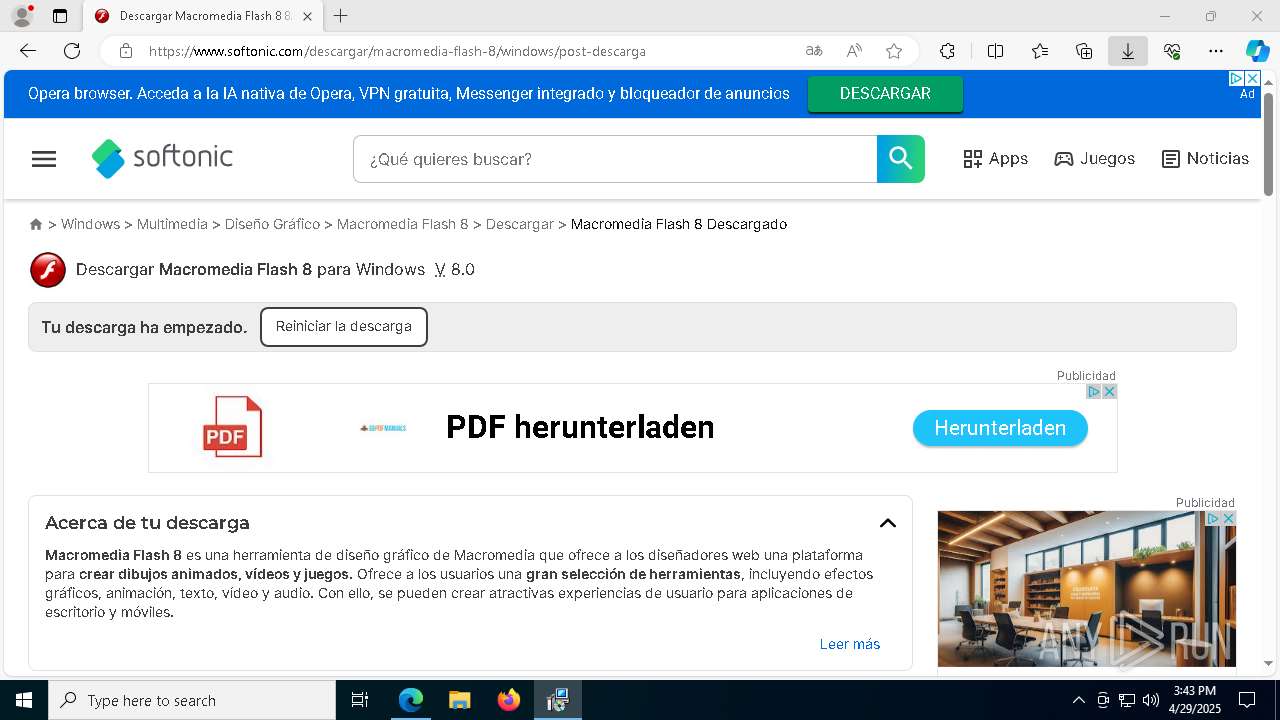Add this page to favorites with the star
1280x720 pixels.
click(894, 51)
